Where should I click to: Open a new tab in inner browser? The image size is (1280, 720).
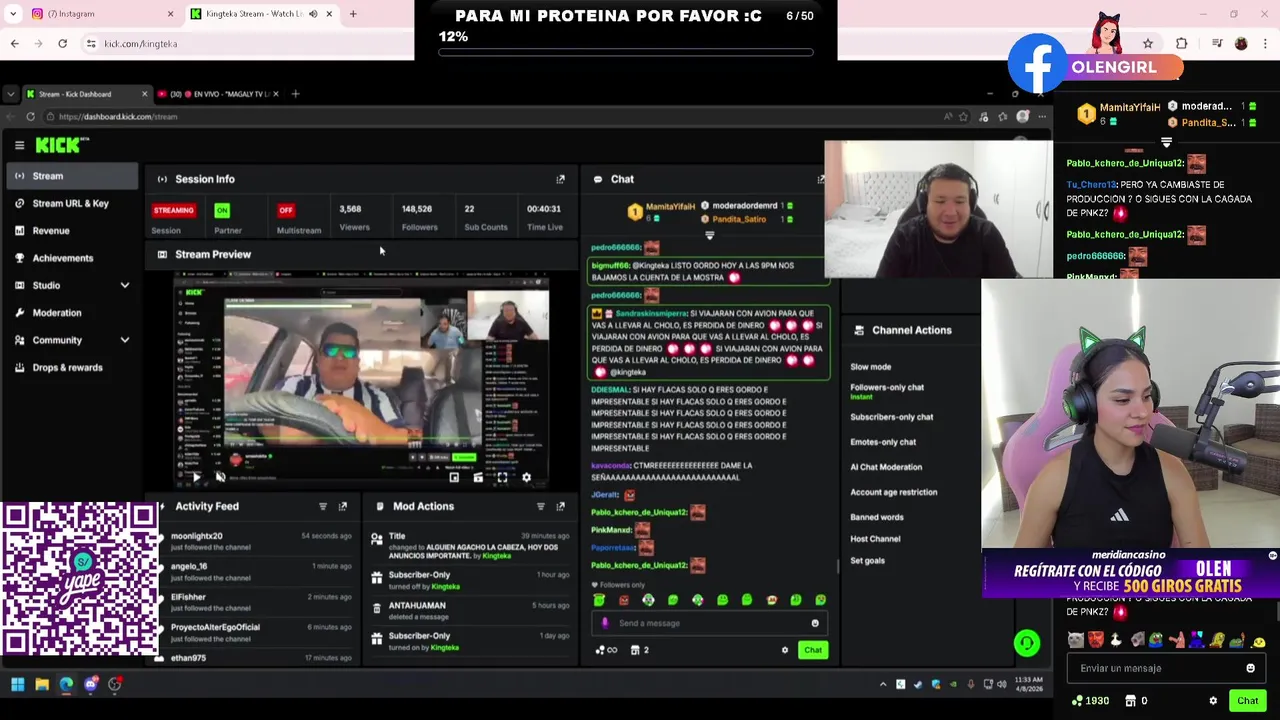pos(295,94)
